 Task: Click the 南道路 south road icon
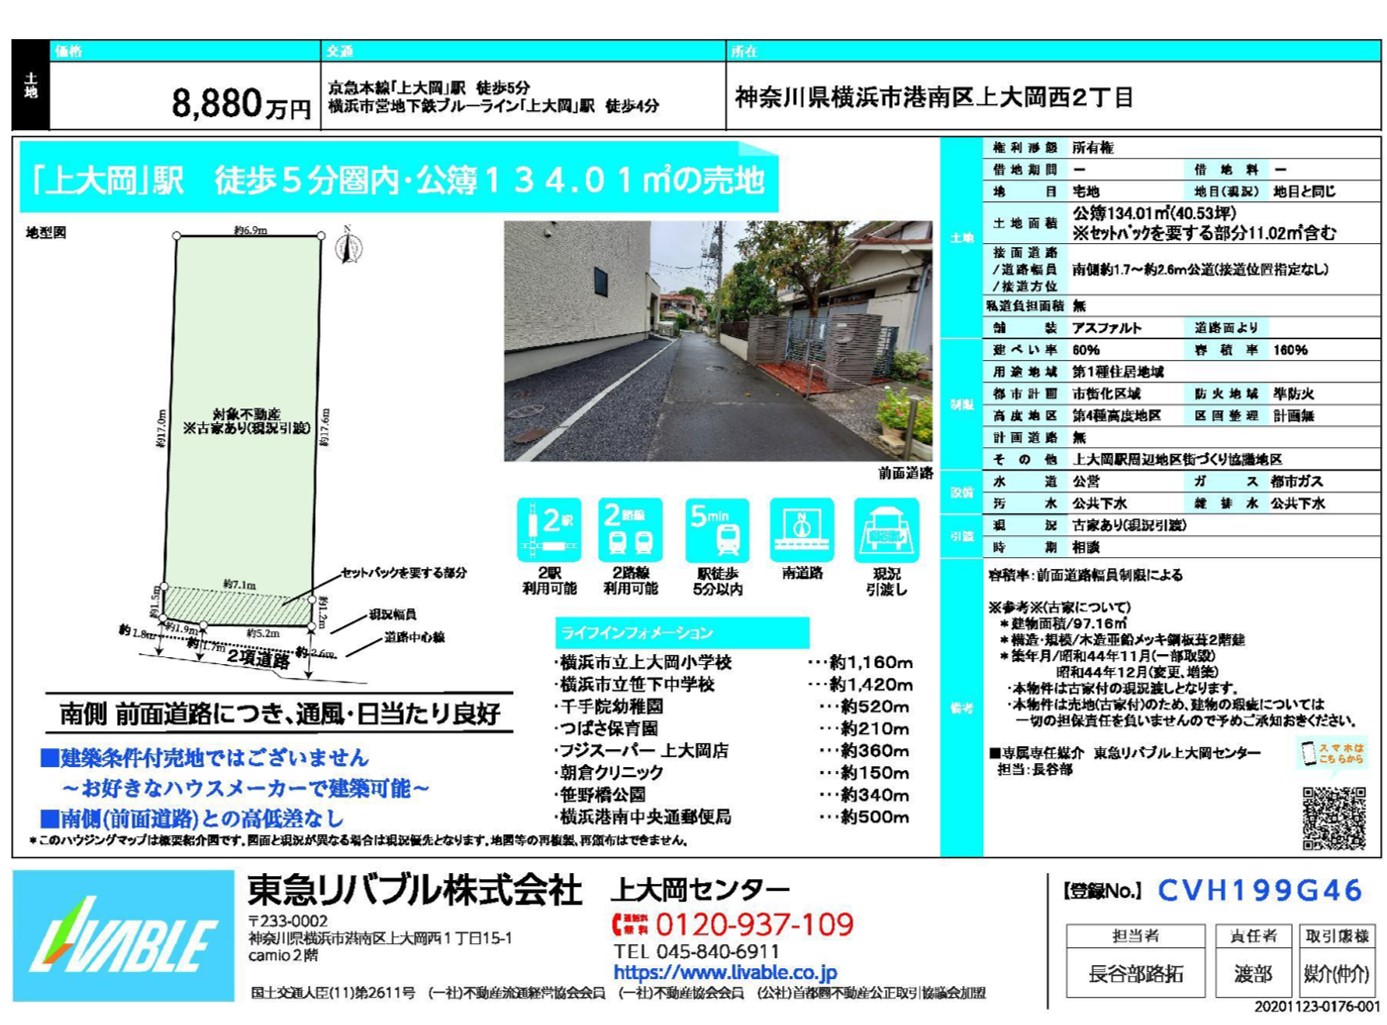pos(802,531)
